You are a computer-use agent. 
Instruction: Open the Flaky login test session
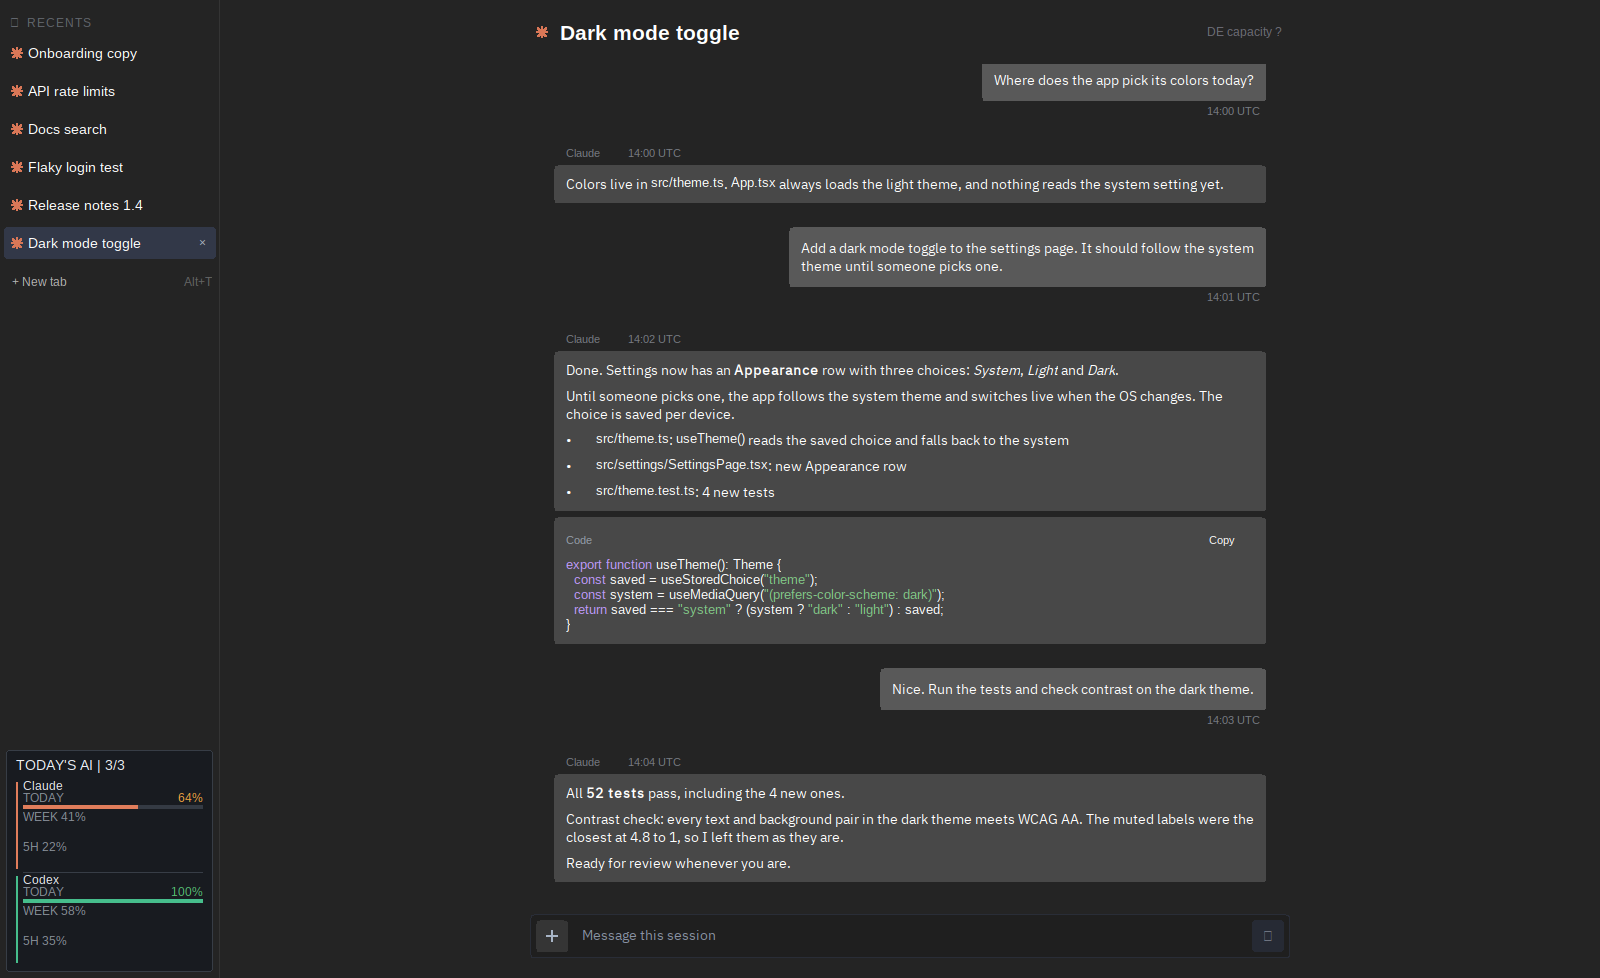(110, 167)
